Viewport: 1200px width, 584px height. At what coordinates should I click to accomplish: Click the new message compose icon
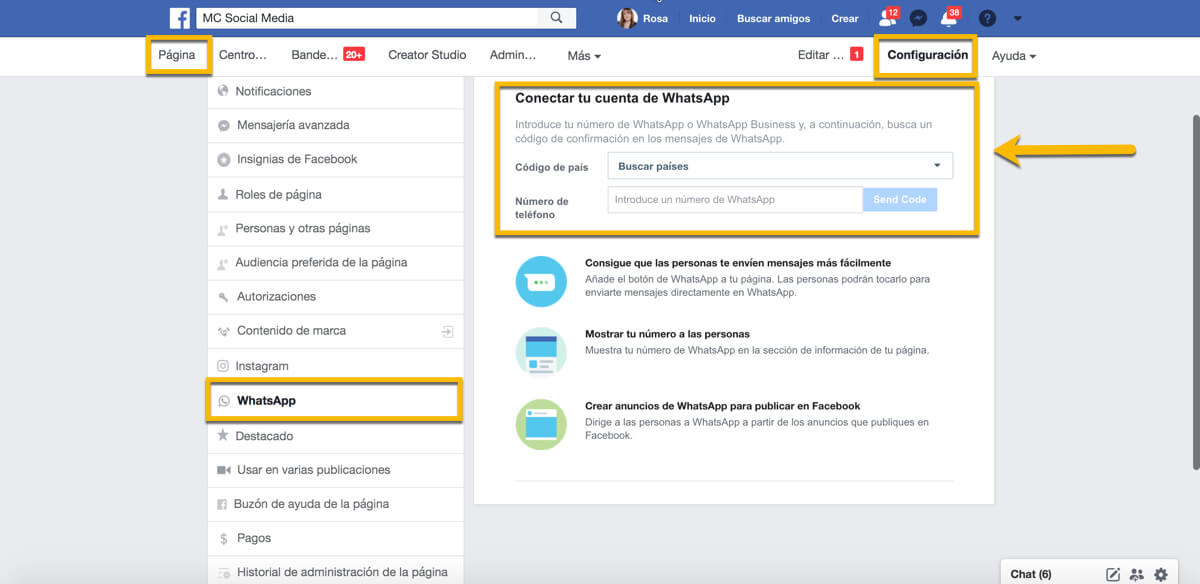[1113, 574]
